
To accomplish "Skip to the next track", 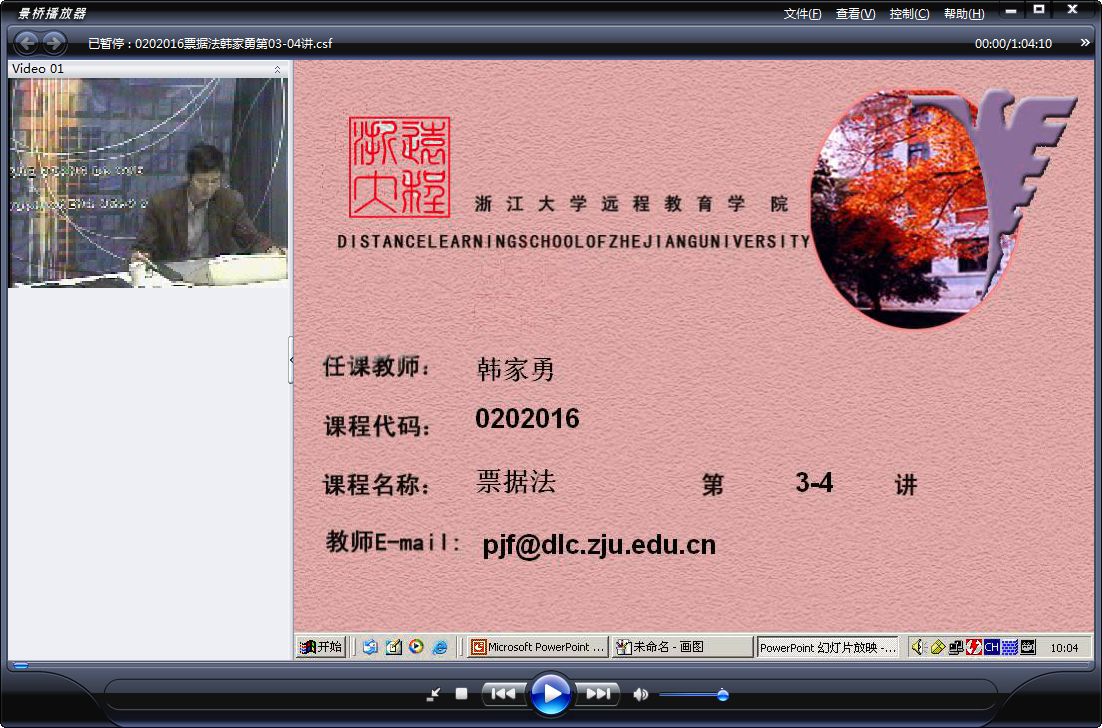I will (x=598, y=694).
